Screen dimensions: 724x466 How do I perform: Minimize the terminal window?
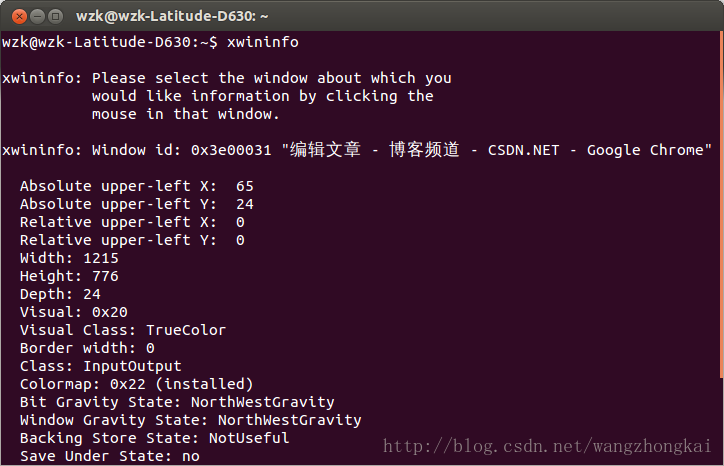click(x=37, y=17)
